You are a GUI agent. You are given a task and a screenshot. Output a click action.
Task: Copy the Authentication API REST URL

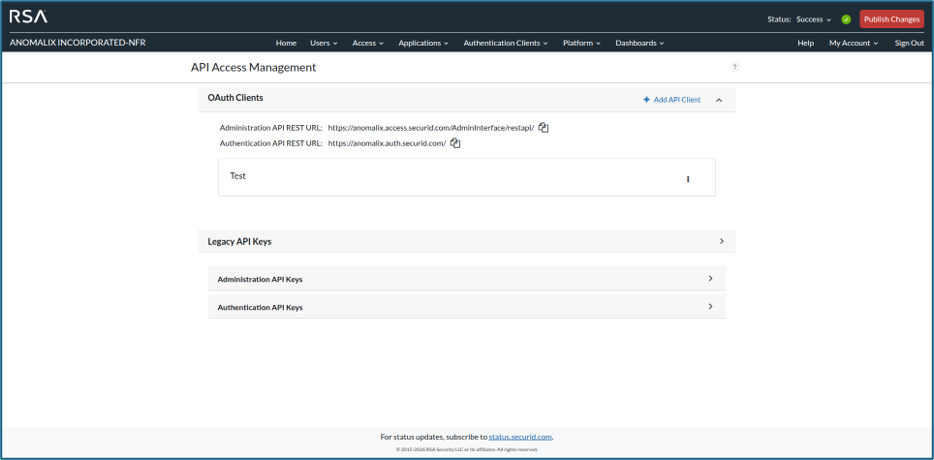pos(456,143)
